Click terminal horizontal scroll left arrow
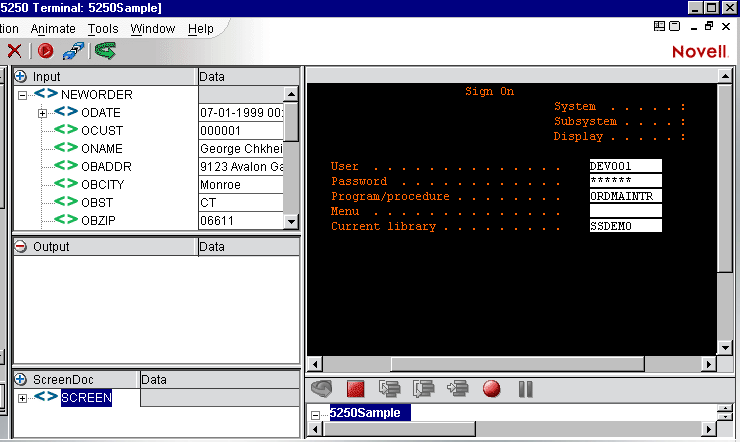The width and height of the screenshot is (740, 443). point(315,364)
